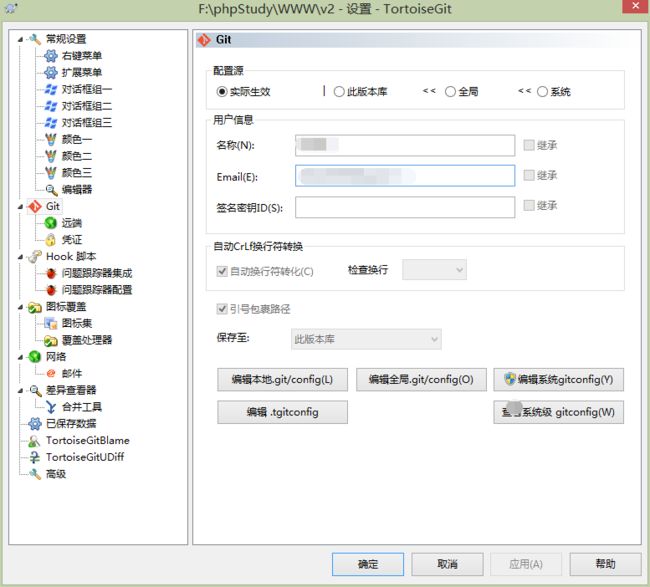Click the bug icon beside 问题跟踪器集成
Screen dimensions: 650x587
pyautogui.click(x=51, y=273)
